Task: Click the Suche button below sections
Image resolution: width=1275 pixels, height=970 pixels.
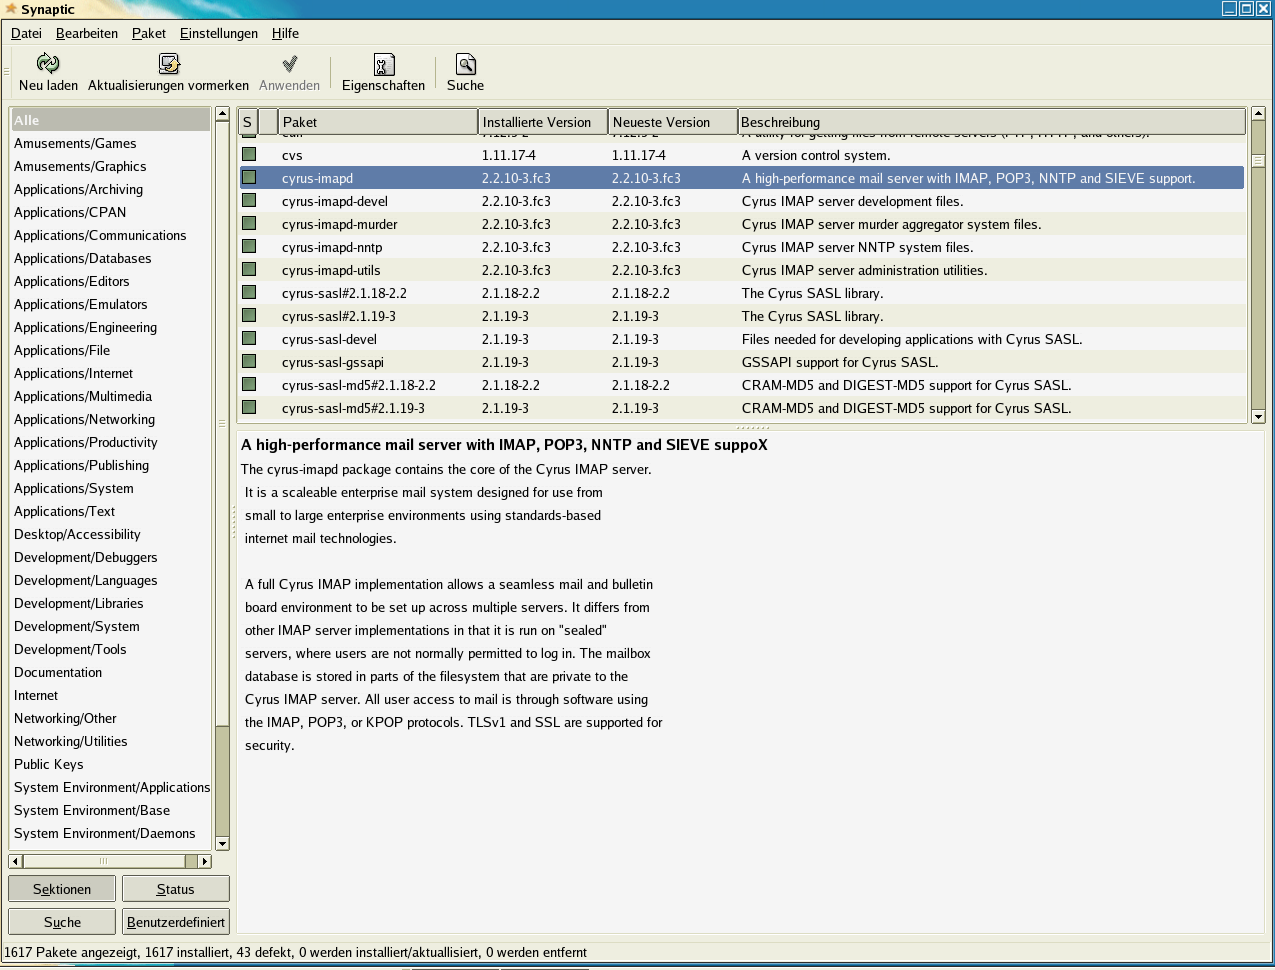Action: (x=62, y=922)
